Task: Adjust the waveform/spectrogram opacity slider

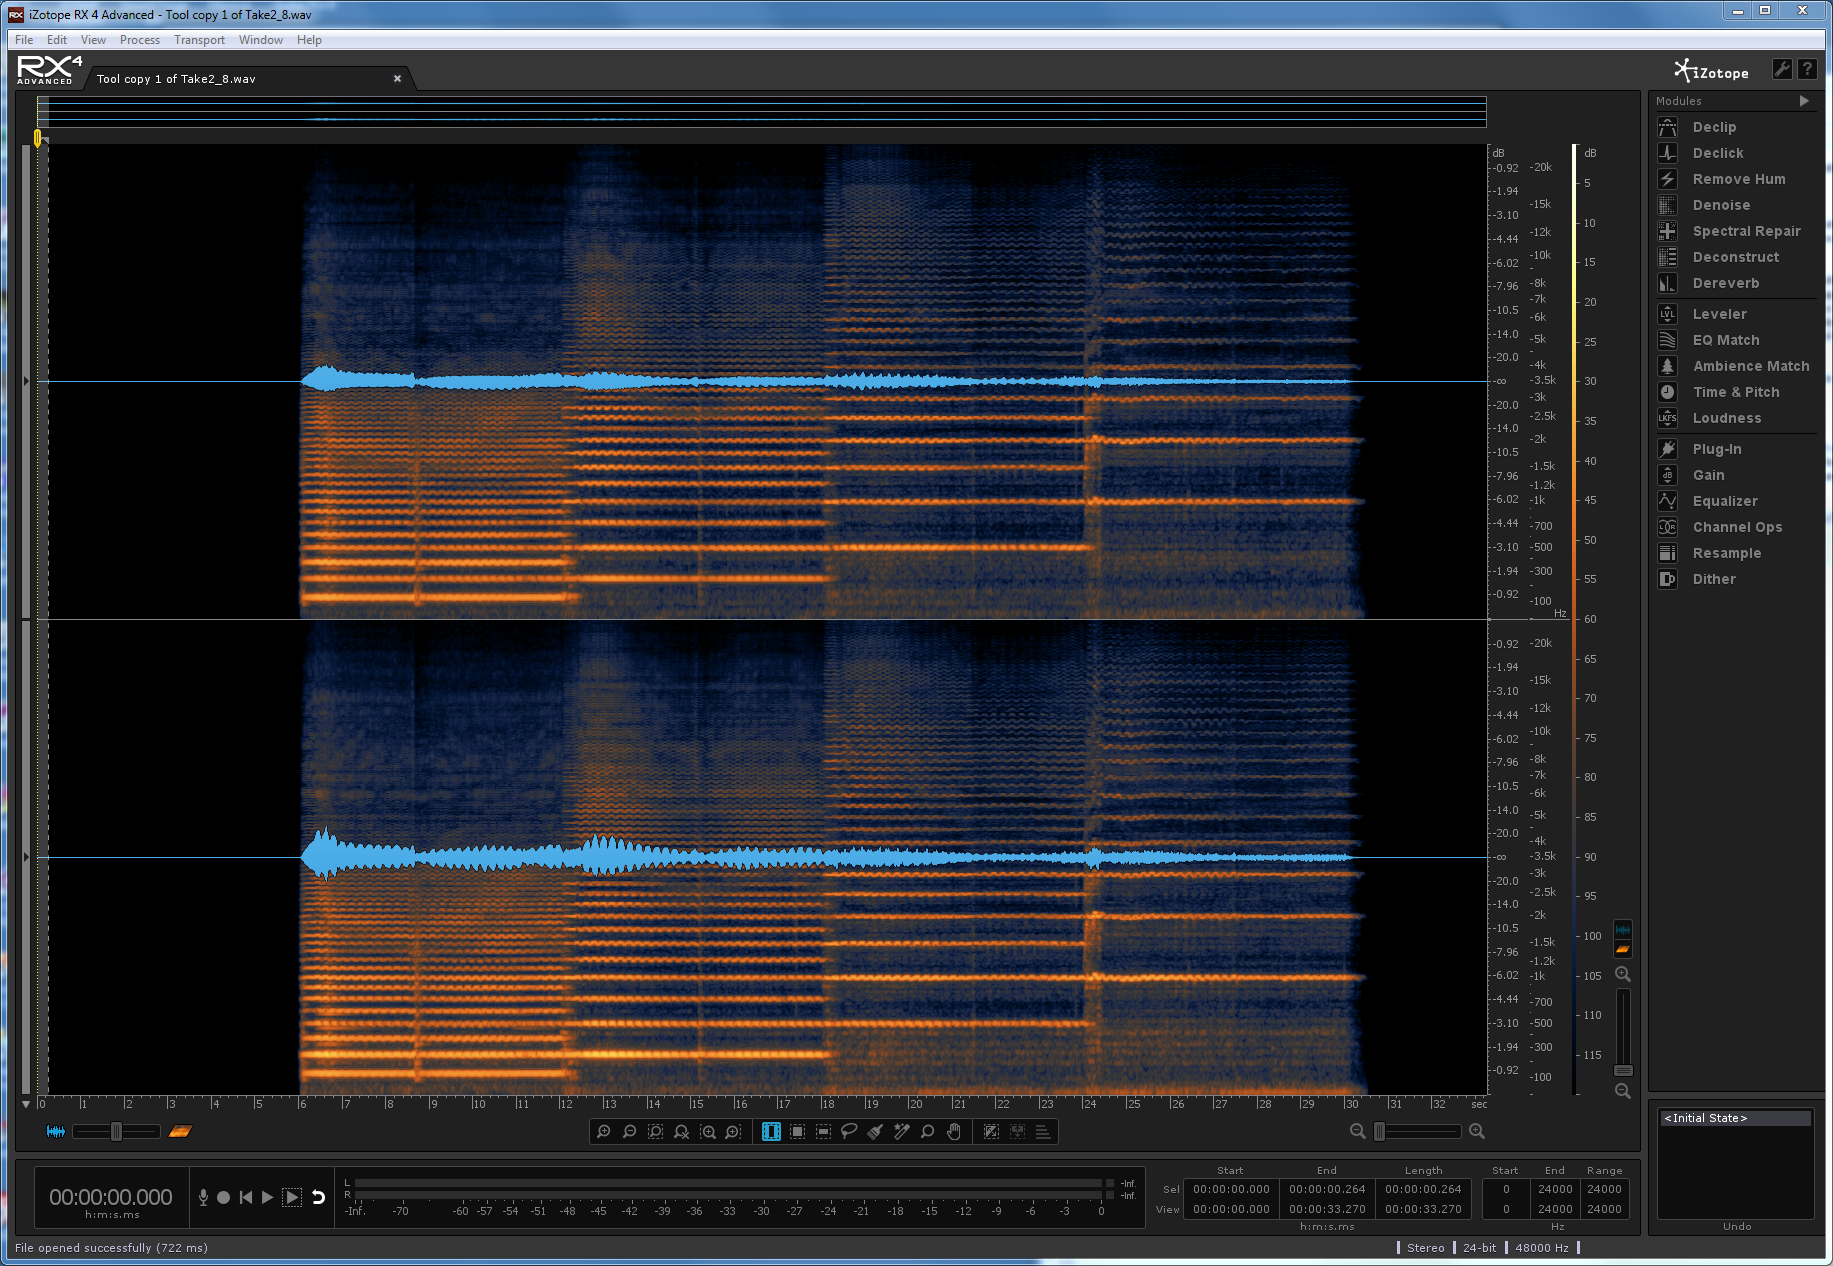Action: click(x=116, y=1131)
